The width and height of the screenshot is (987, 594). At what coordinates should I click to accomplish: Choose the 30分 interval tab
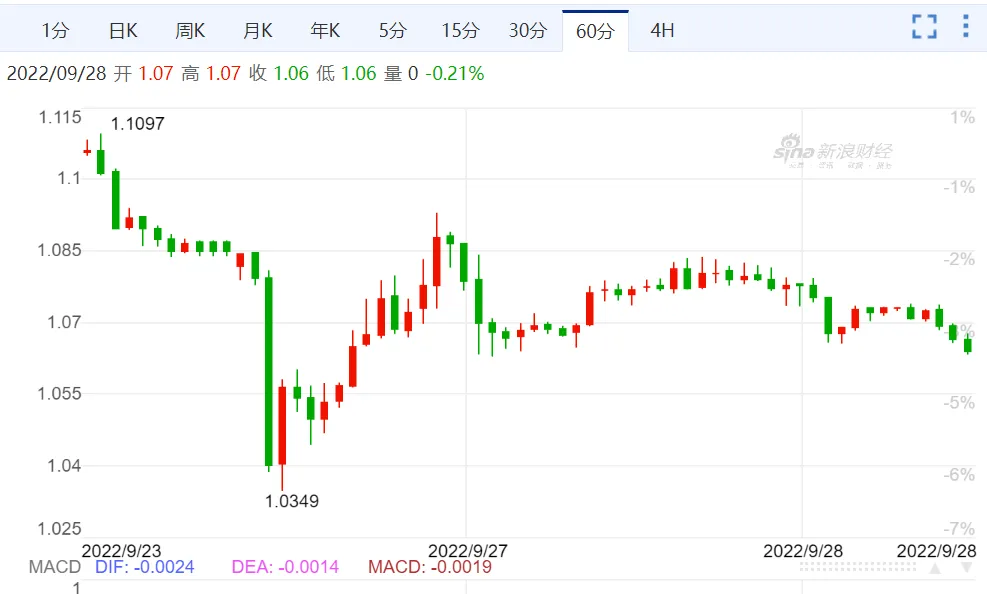[x=527, y=30]
